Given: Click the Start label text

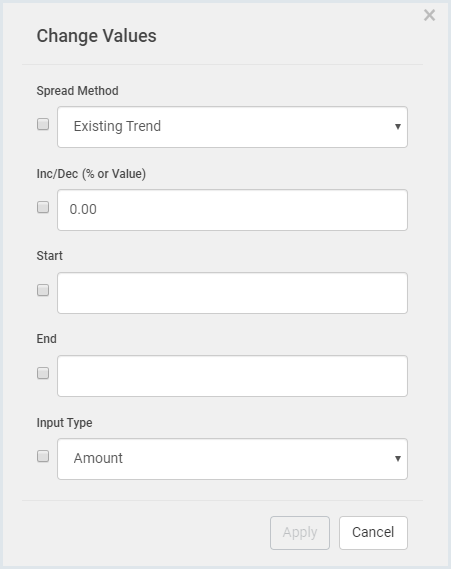Looking at the screenshot, I should coord(49,256).
